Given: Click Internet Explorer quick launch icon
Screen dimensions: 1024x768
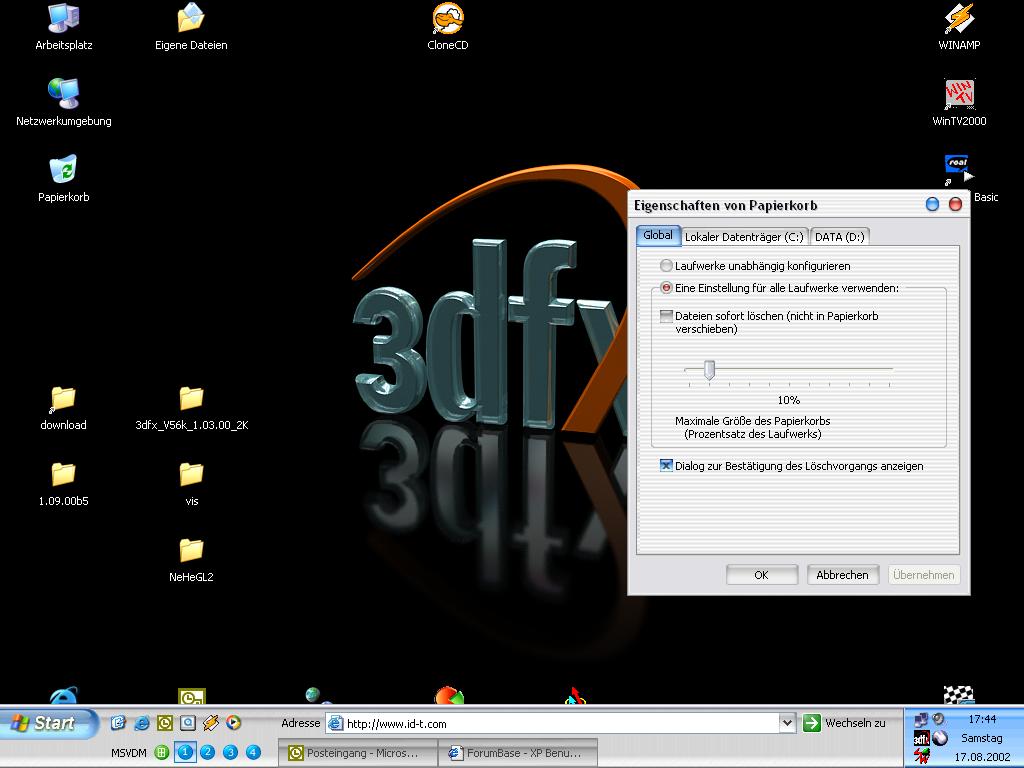Looking at the screenshot, I should tap(142, 723).
